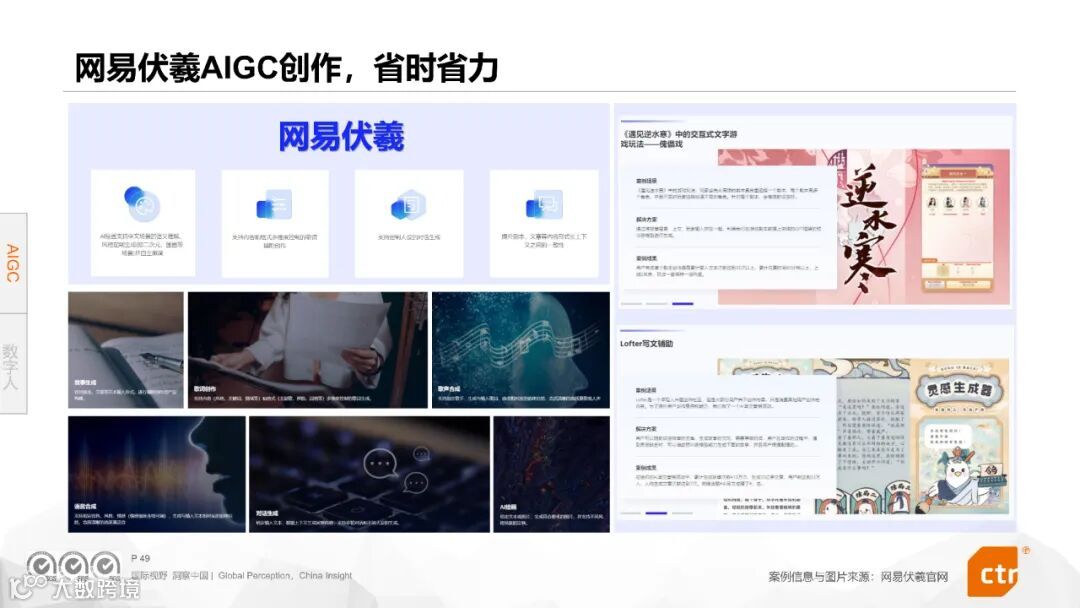Select the active middle indicator in Lofter carousel
Screen dimensions: 1080x608
(x=656, y=513)
